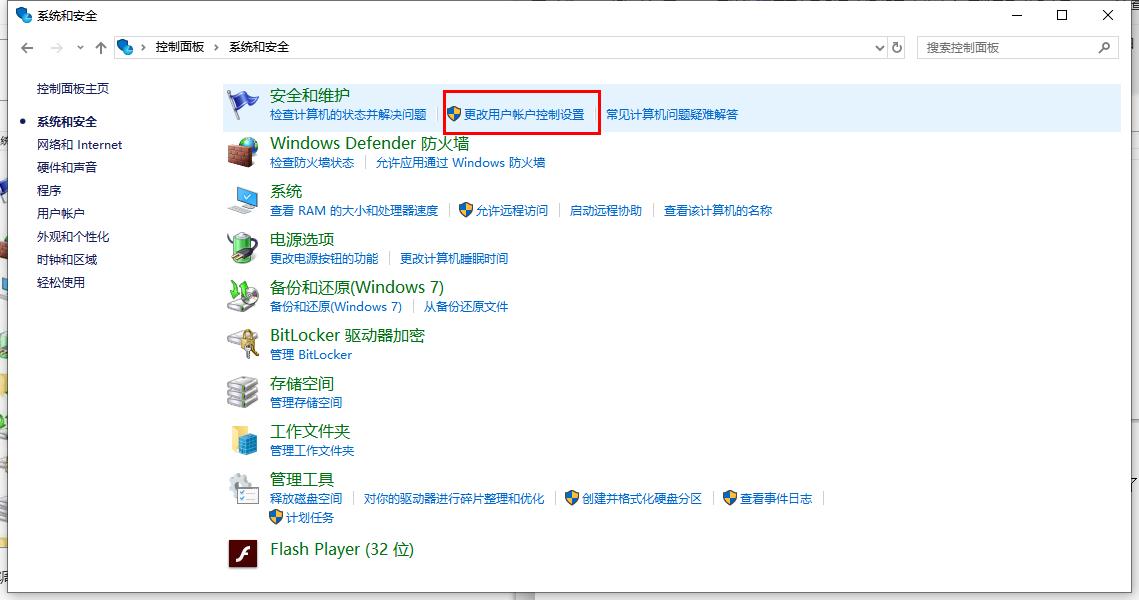
Task: Select 时钟和区域 in the sidebar
Action: pyautogui.click(x=67, y=259)
